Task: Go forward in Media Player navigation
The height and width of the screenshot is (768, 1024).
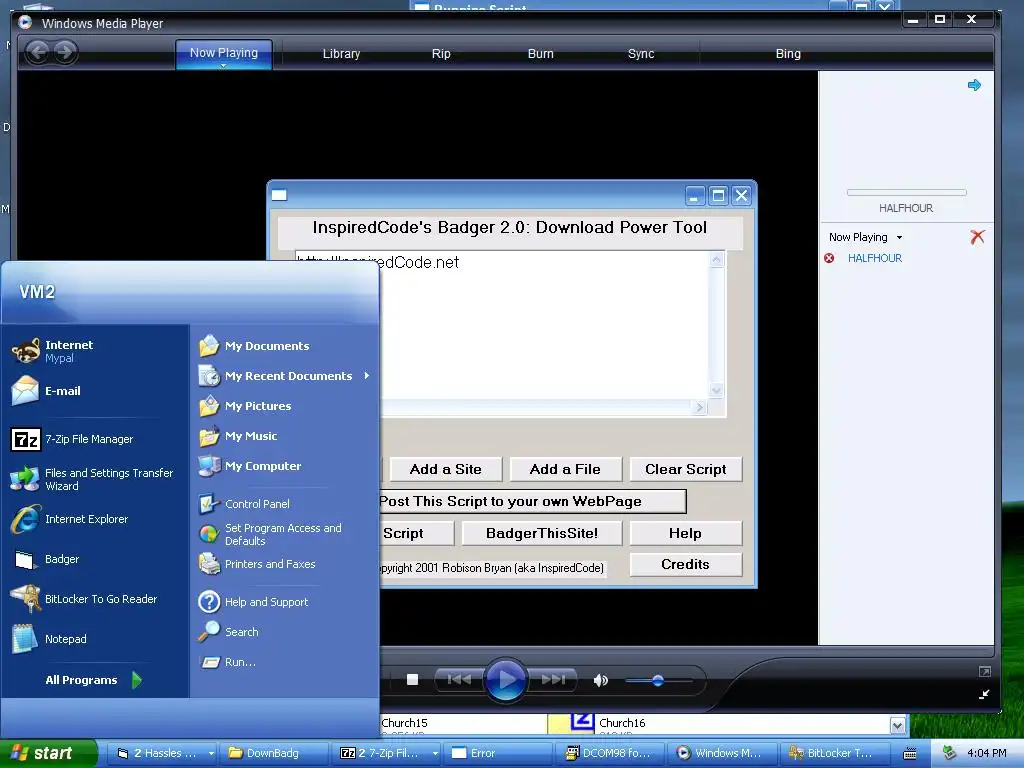Action: click(64, 52)
